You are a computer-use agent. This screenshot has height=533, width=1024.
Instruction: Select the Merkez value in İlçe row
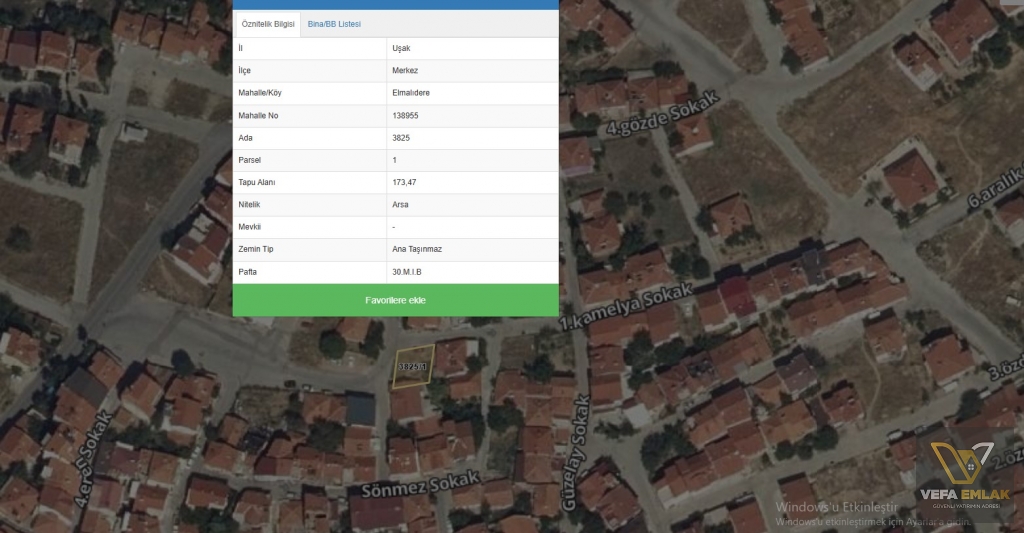405,71
